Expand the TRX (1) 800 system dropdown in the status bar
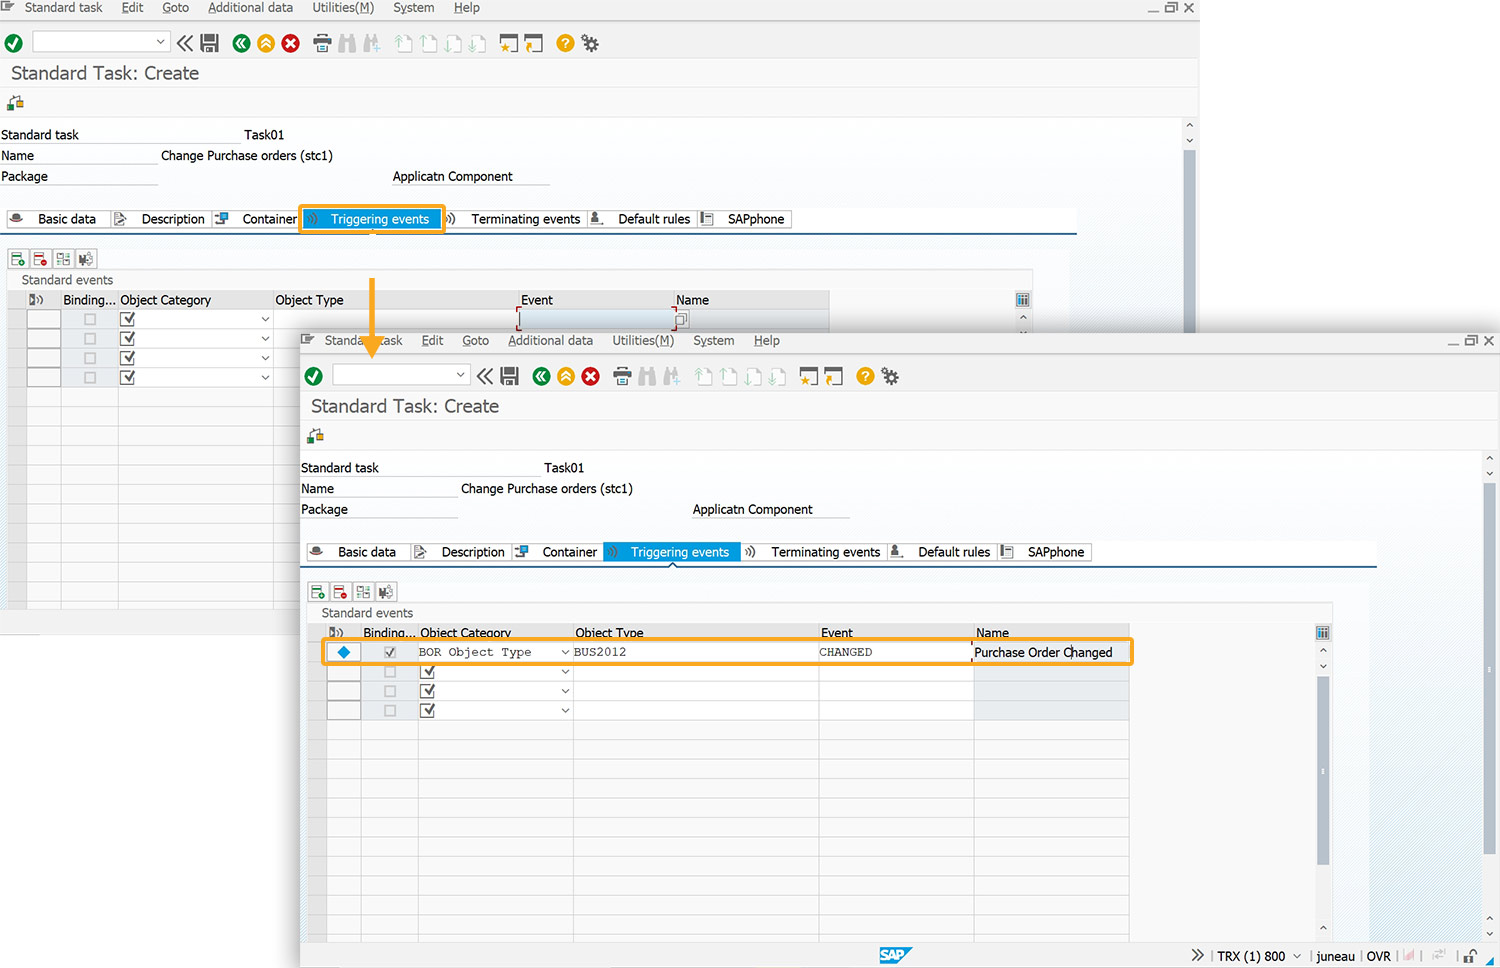The height and width of the screenshot is (968, 1500). (x=1297, y=956)
